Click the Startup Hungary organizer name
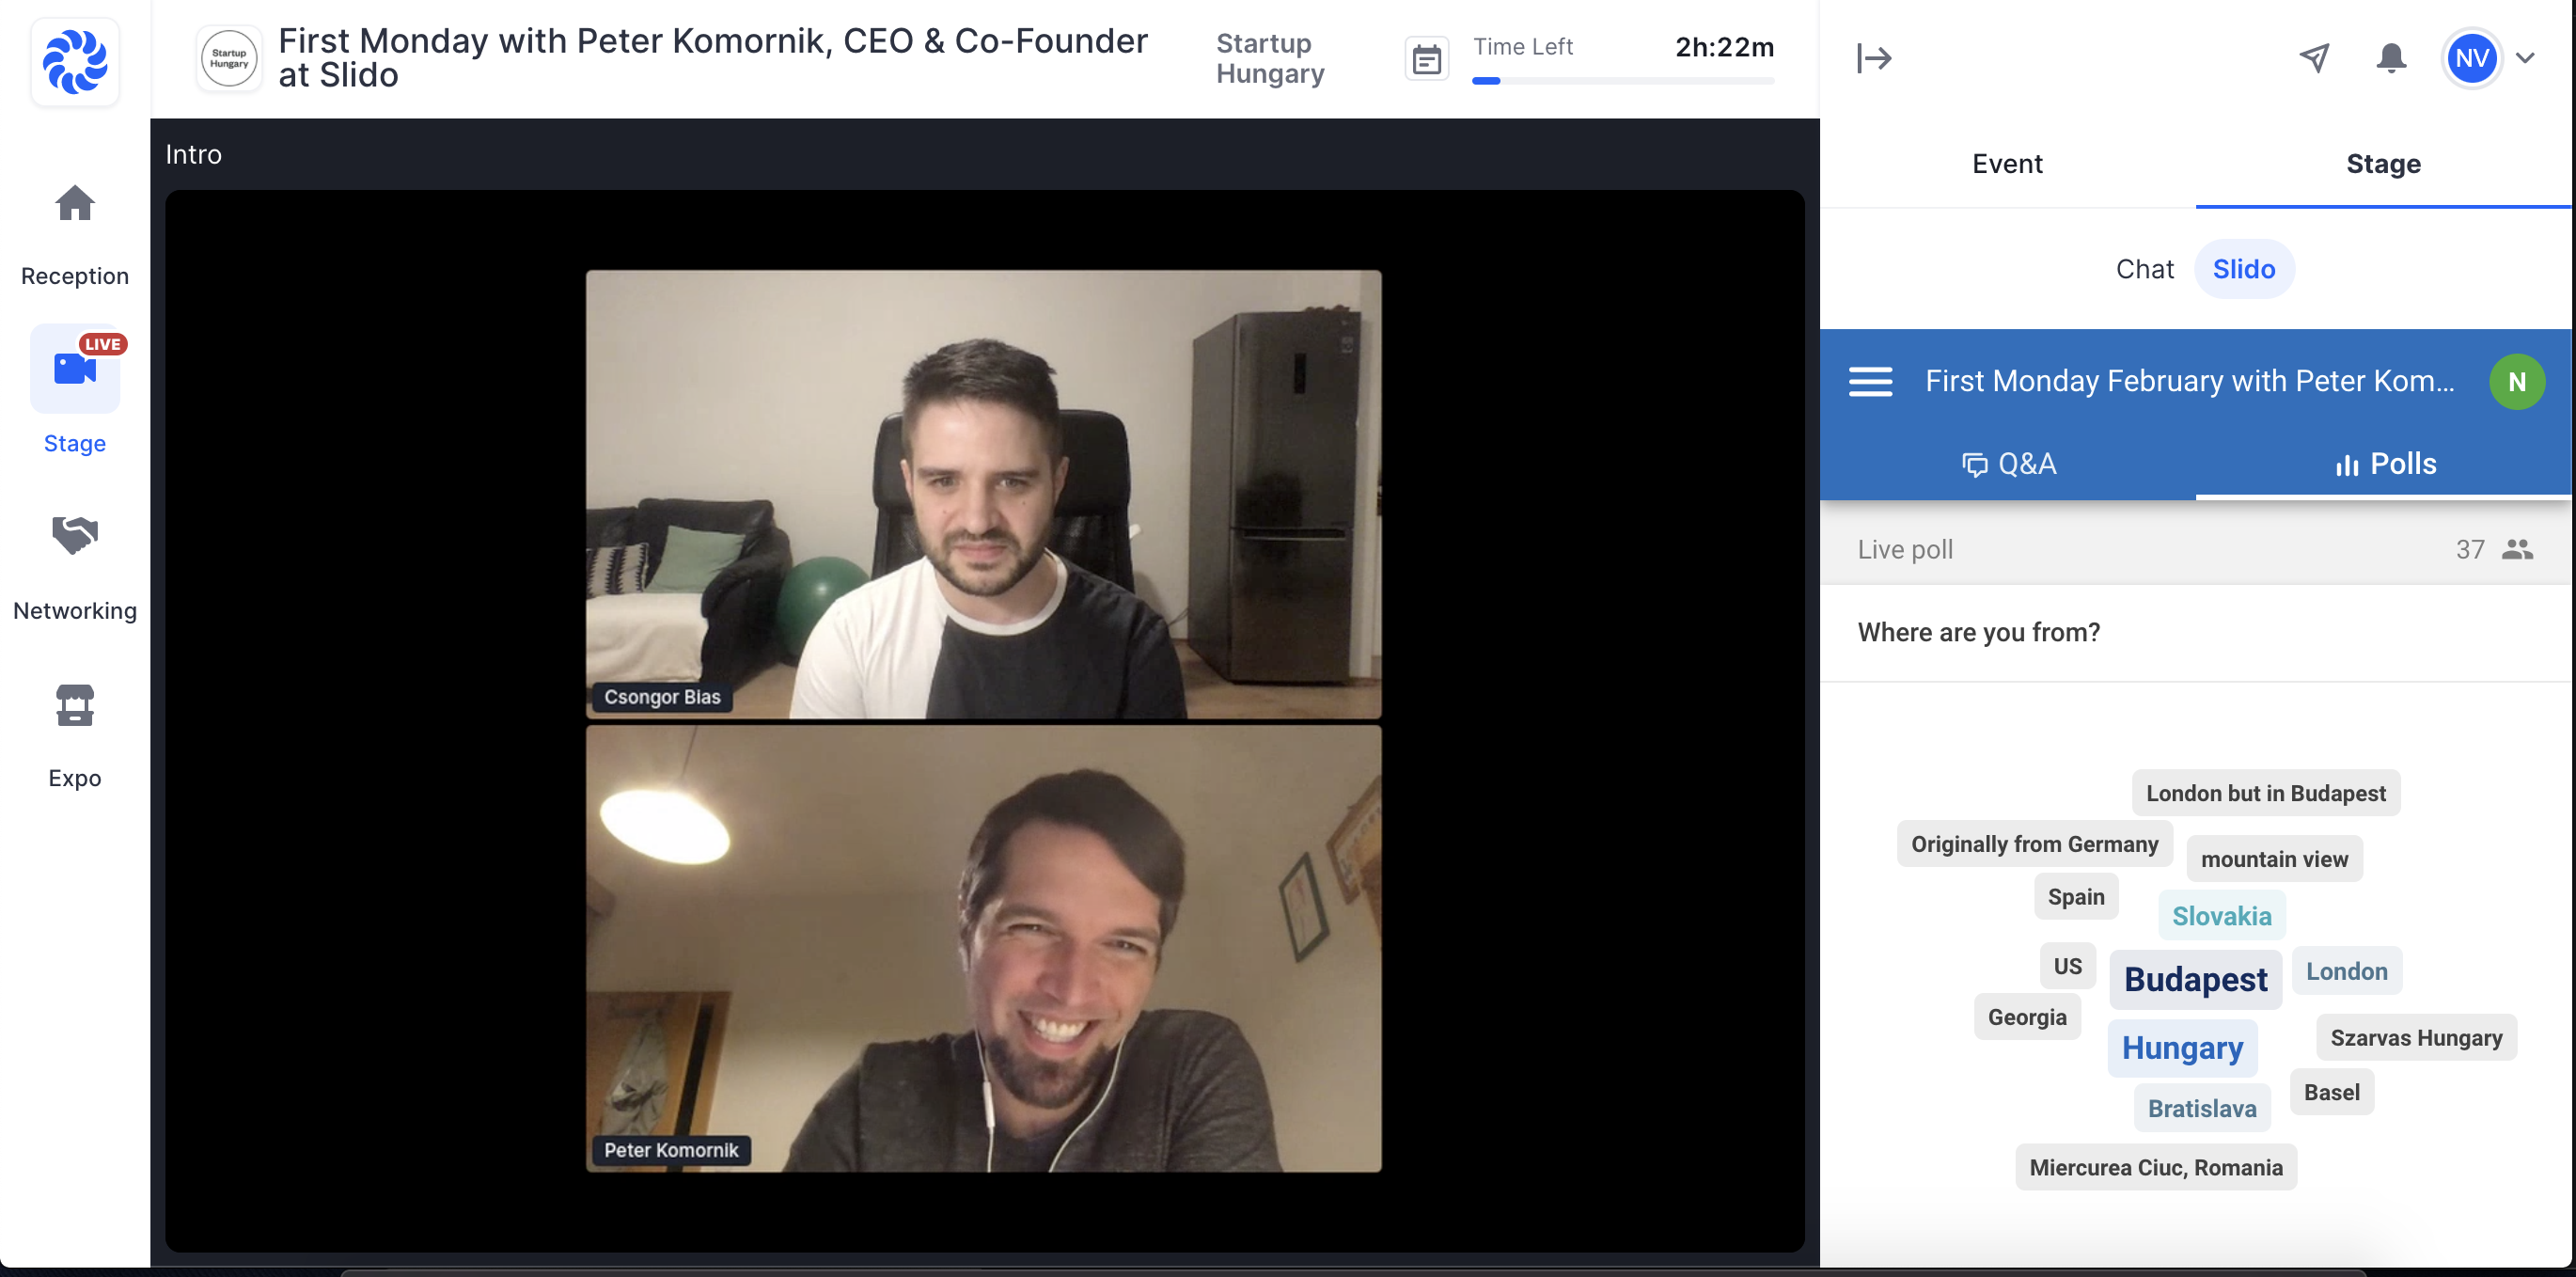Image resolution: width=2576 pixels, height=1277 pixels. tap(1269, 58)
